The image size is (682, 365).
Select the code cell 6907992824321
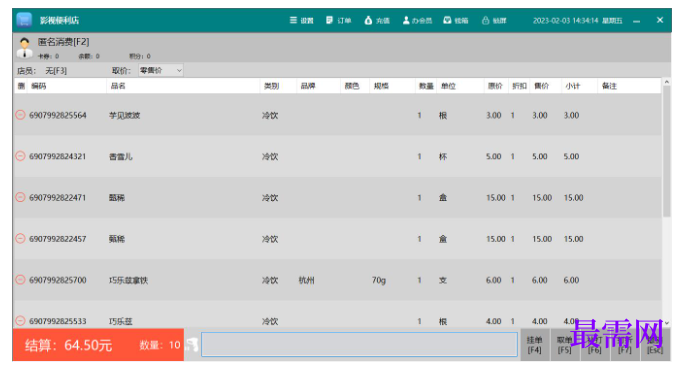pos(58,156)
